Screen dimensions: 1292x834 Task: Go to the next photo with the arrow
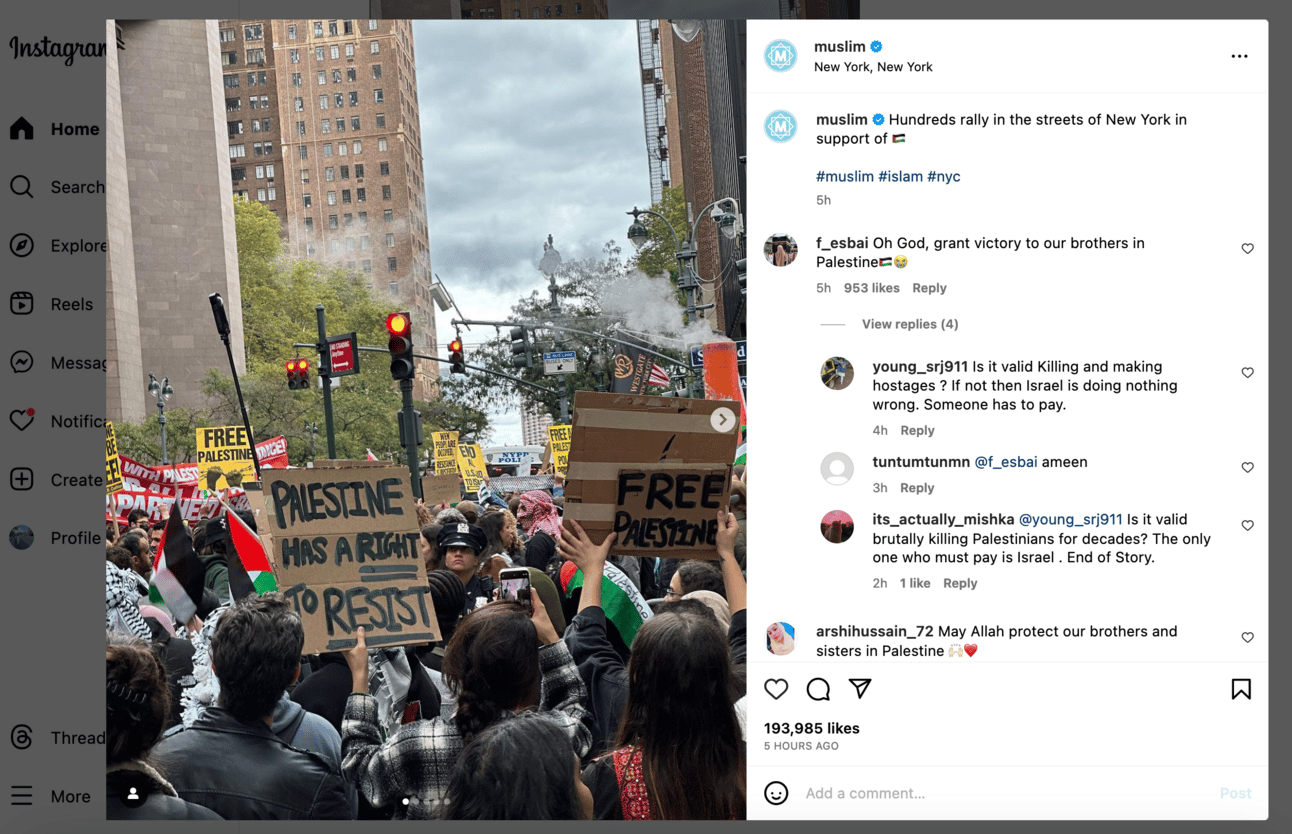pos(723,420)
